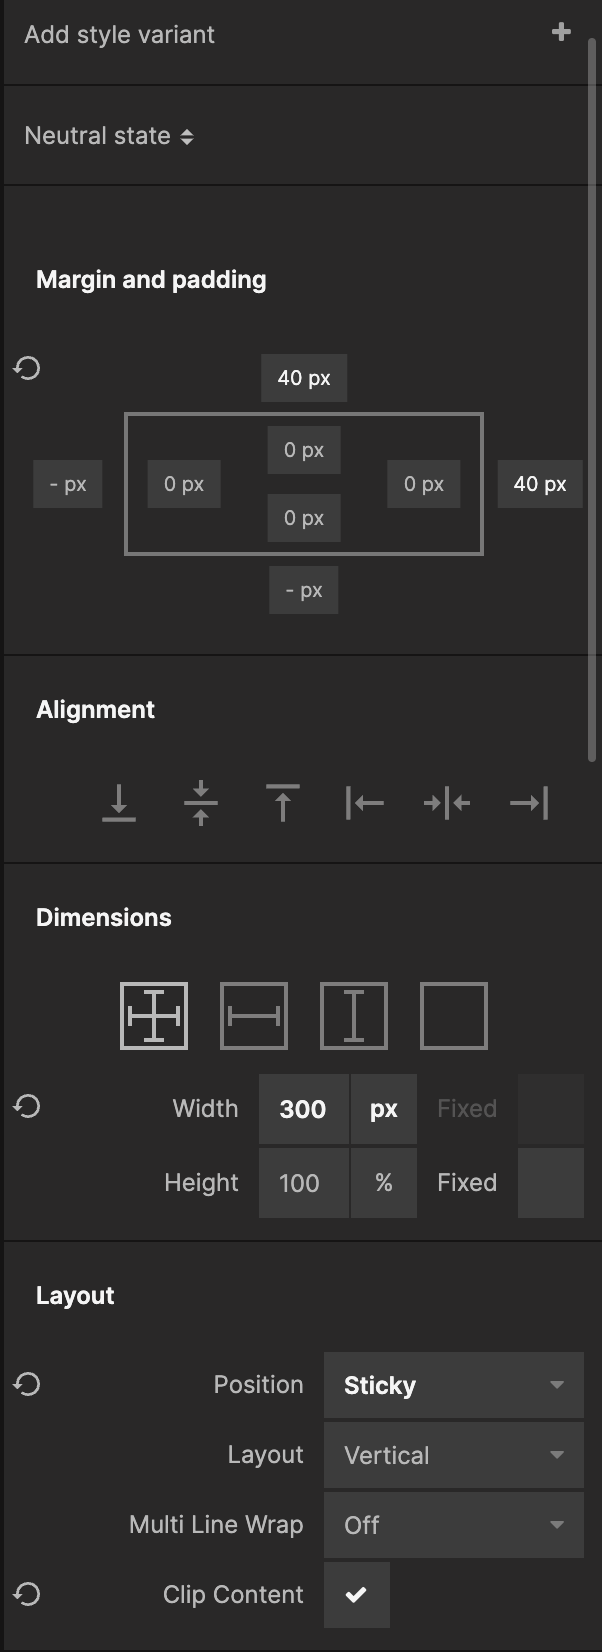Open the Neutral state selector

pos(109,136)
